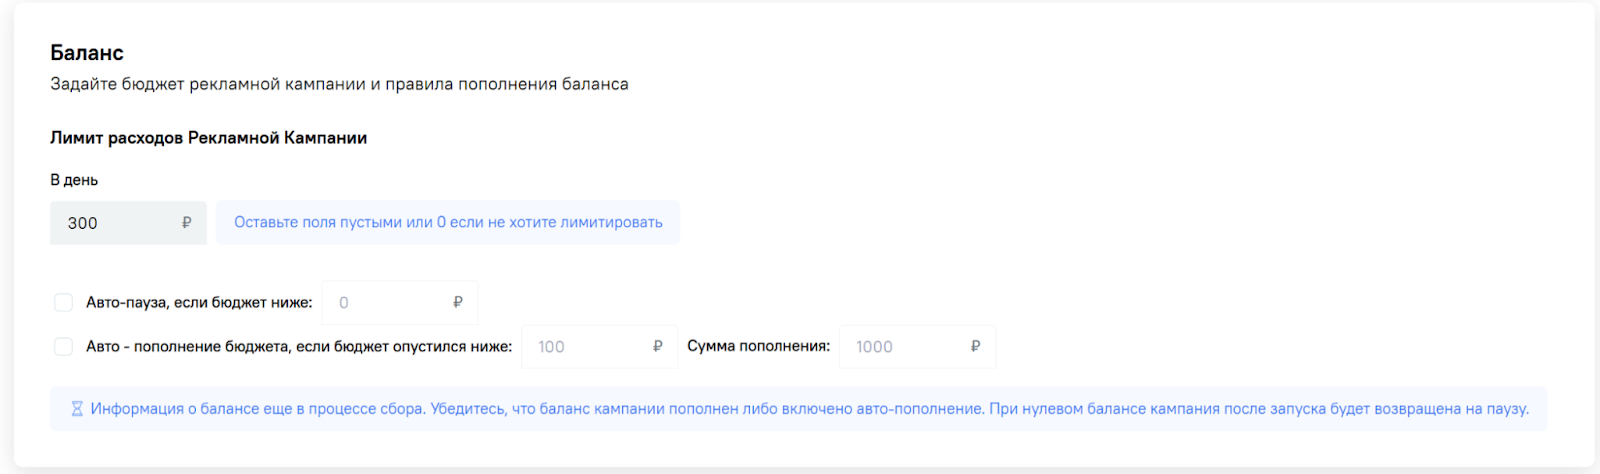Enable the auto-replenish budget checkbox (Авто - пополнение)

point(63,346)
